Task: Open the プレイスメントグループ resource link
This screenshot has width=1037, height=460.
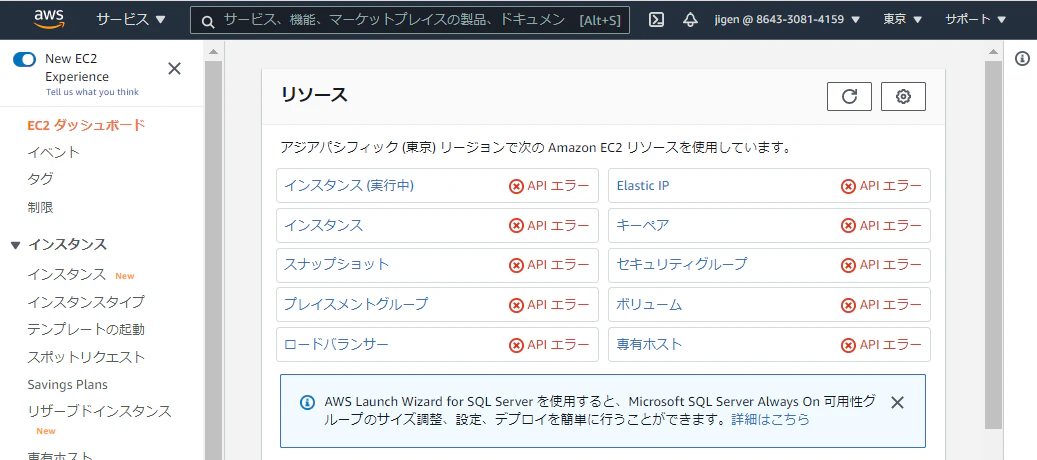Action: (356, 304)
